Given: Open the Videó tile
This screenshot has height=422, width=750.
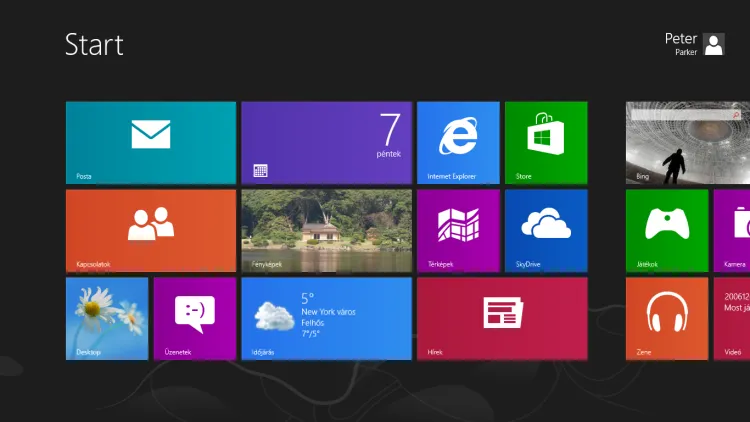Looking at the screenshot, I should [732, 318].
